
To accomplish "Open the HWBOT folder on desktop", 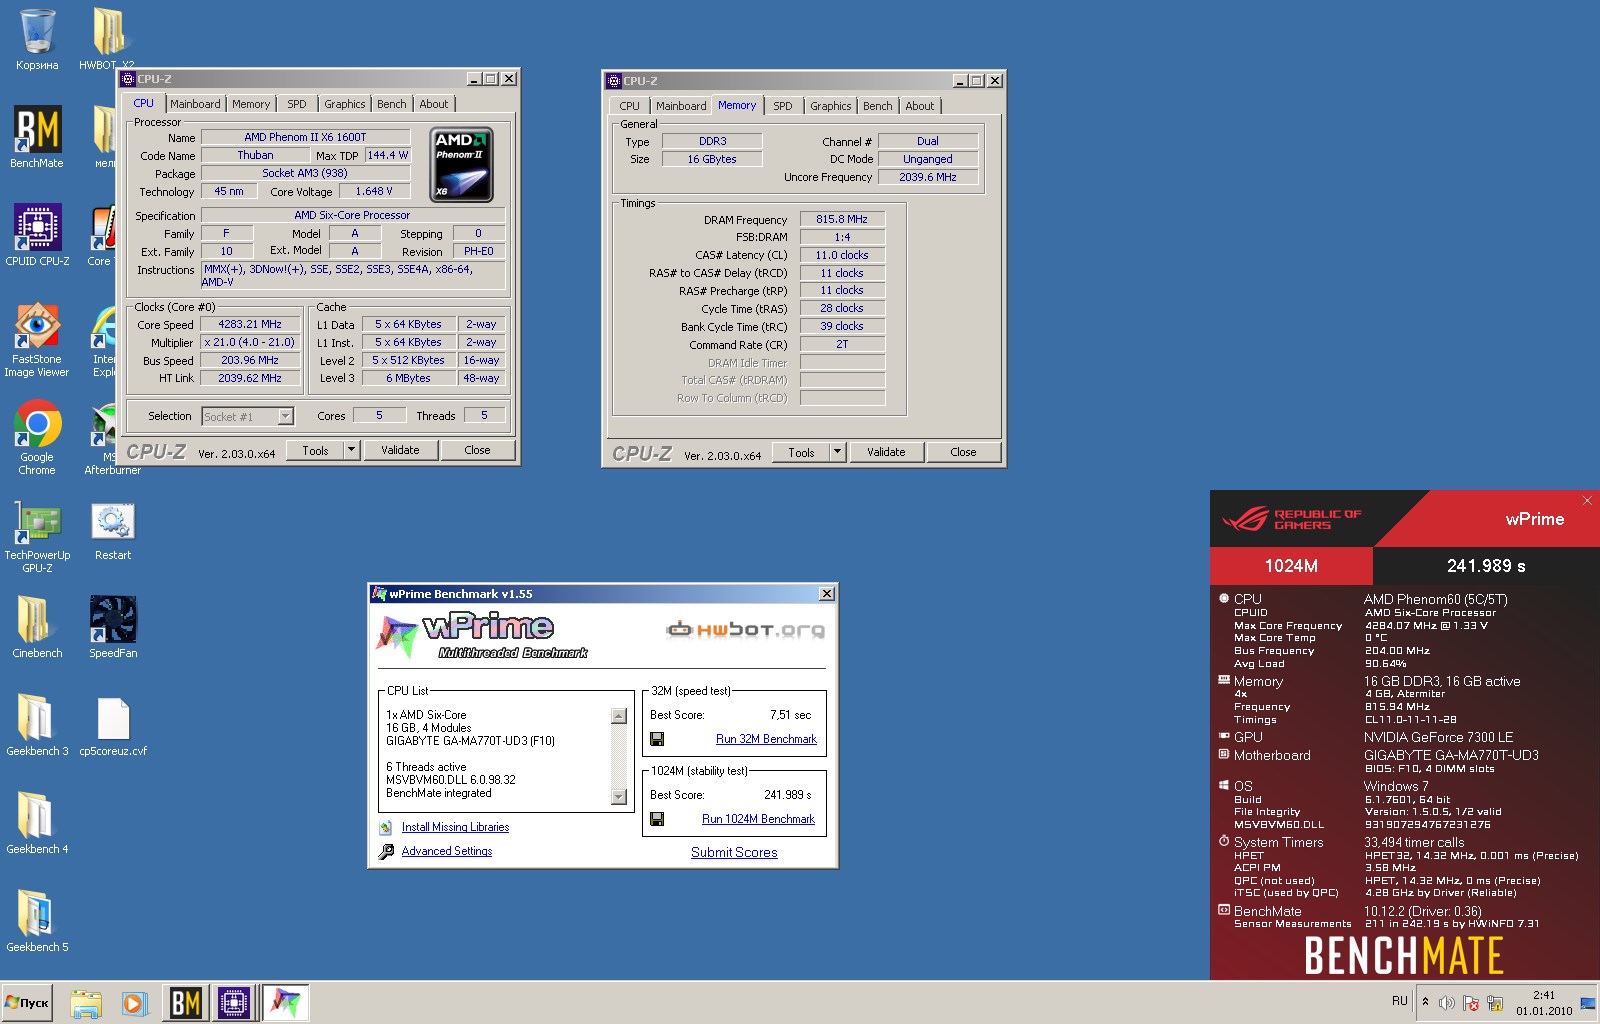I will (107, 40).
